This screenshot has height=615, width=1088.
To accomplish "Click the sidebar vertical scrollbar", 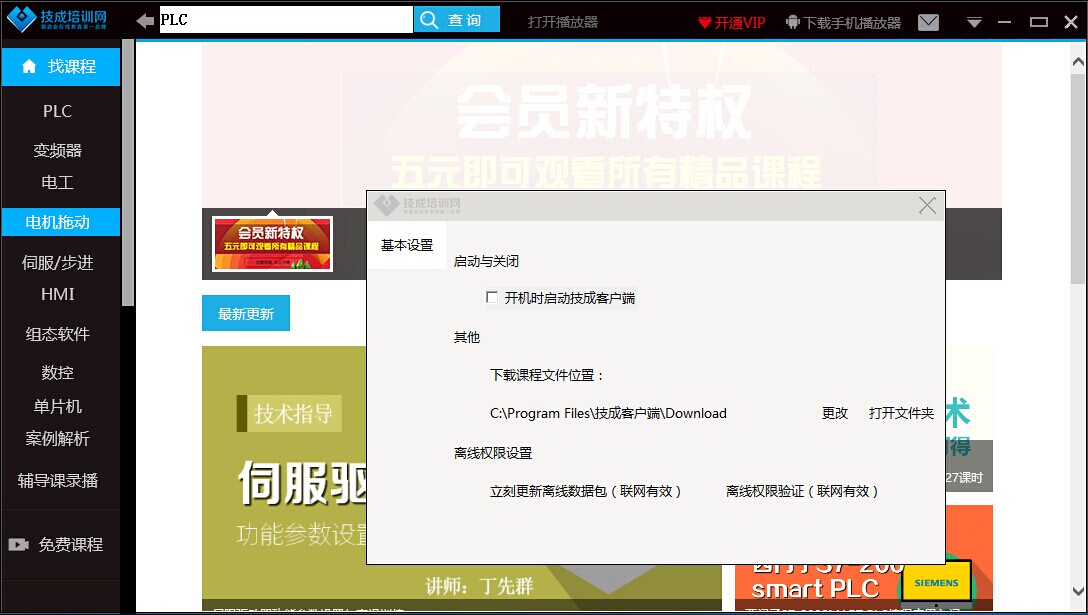I will tap(127, 170).
